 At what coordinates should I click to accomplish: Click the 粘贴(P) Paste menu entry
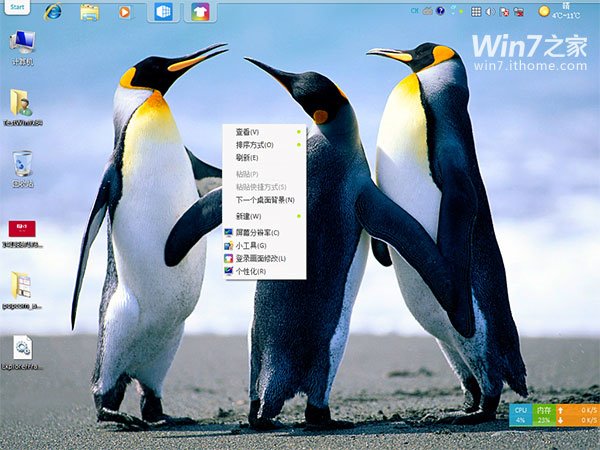click(x=264, y=174)
